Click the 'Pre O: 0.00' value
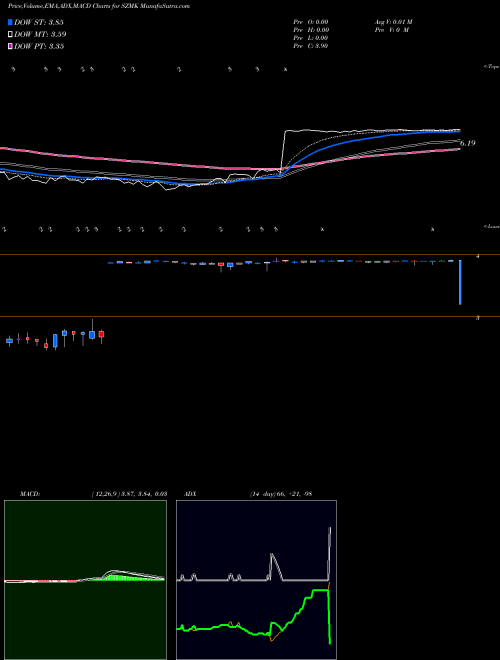Image resolution: width=500 pixels, height=660 pixels. 311,22
